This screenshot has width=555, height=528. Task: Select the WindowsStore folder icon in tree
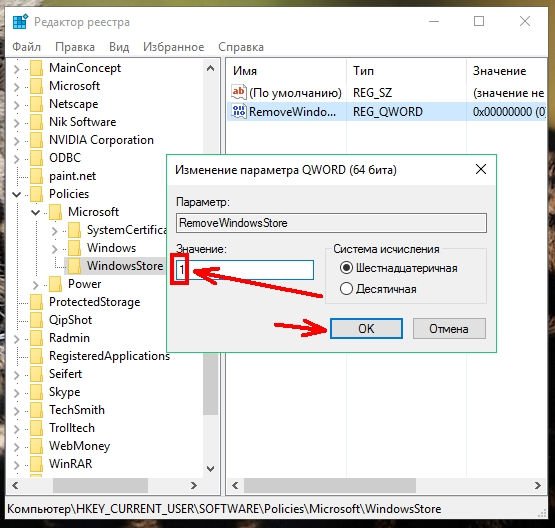coord(74,265)
